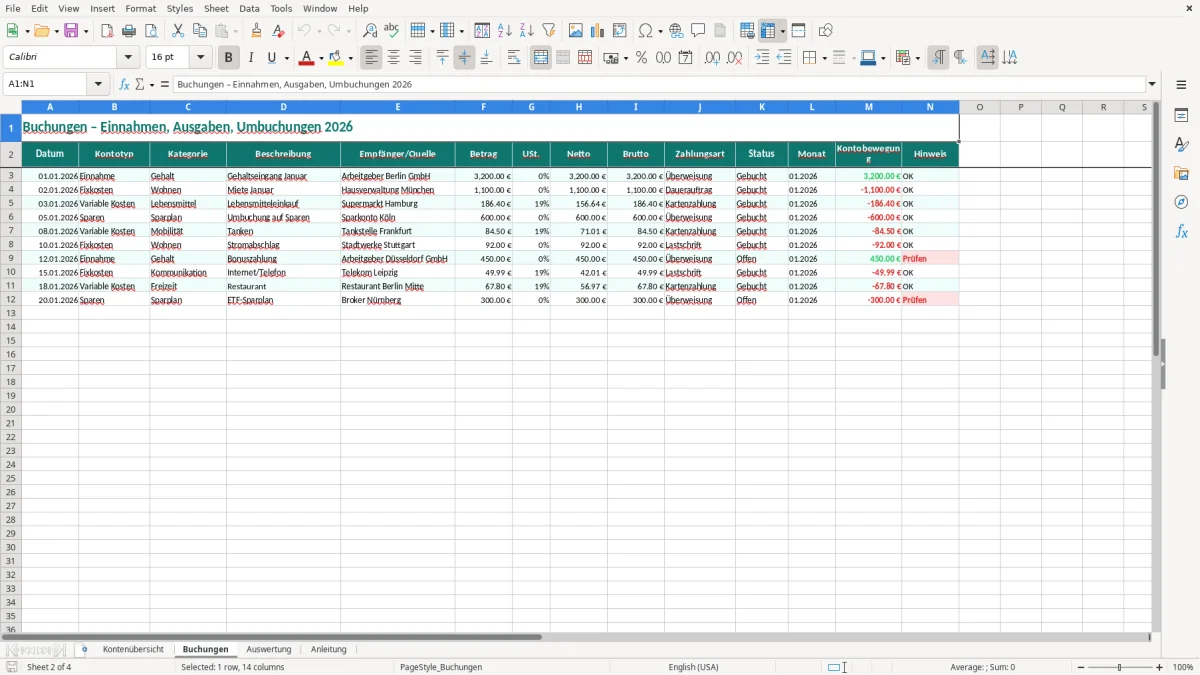Export directly as PDF
Image resolution: width=1200 pixels, height=675 pixels.
[107, 31]
